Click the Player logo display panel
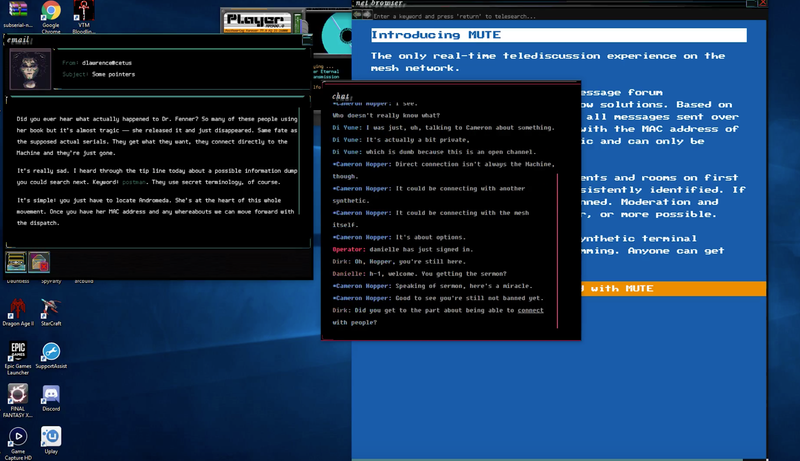Image resolution: width=800 pixels, height=461 pixels. coord(257,21)
